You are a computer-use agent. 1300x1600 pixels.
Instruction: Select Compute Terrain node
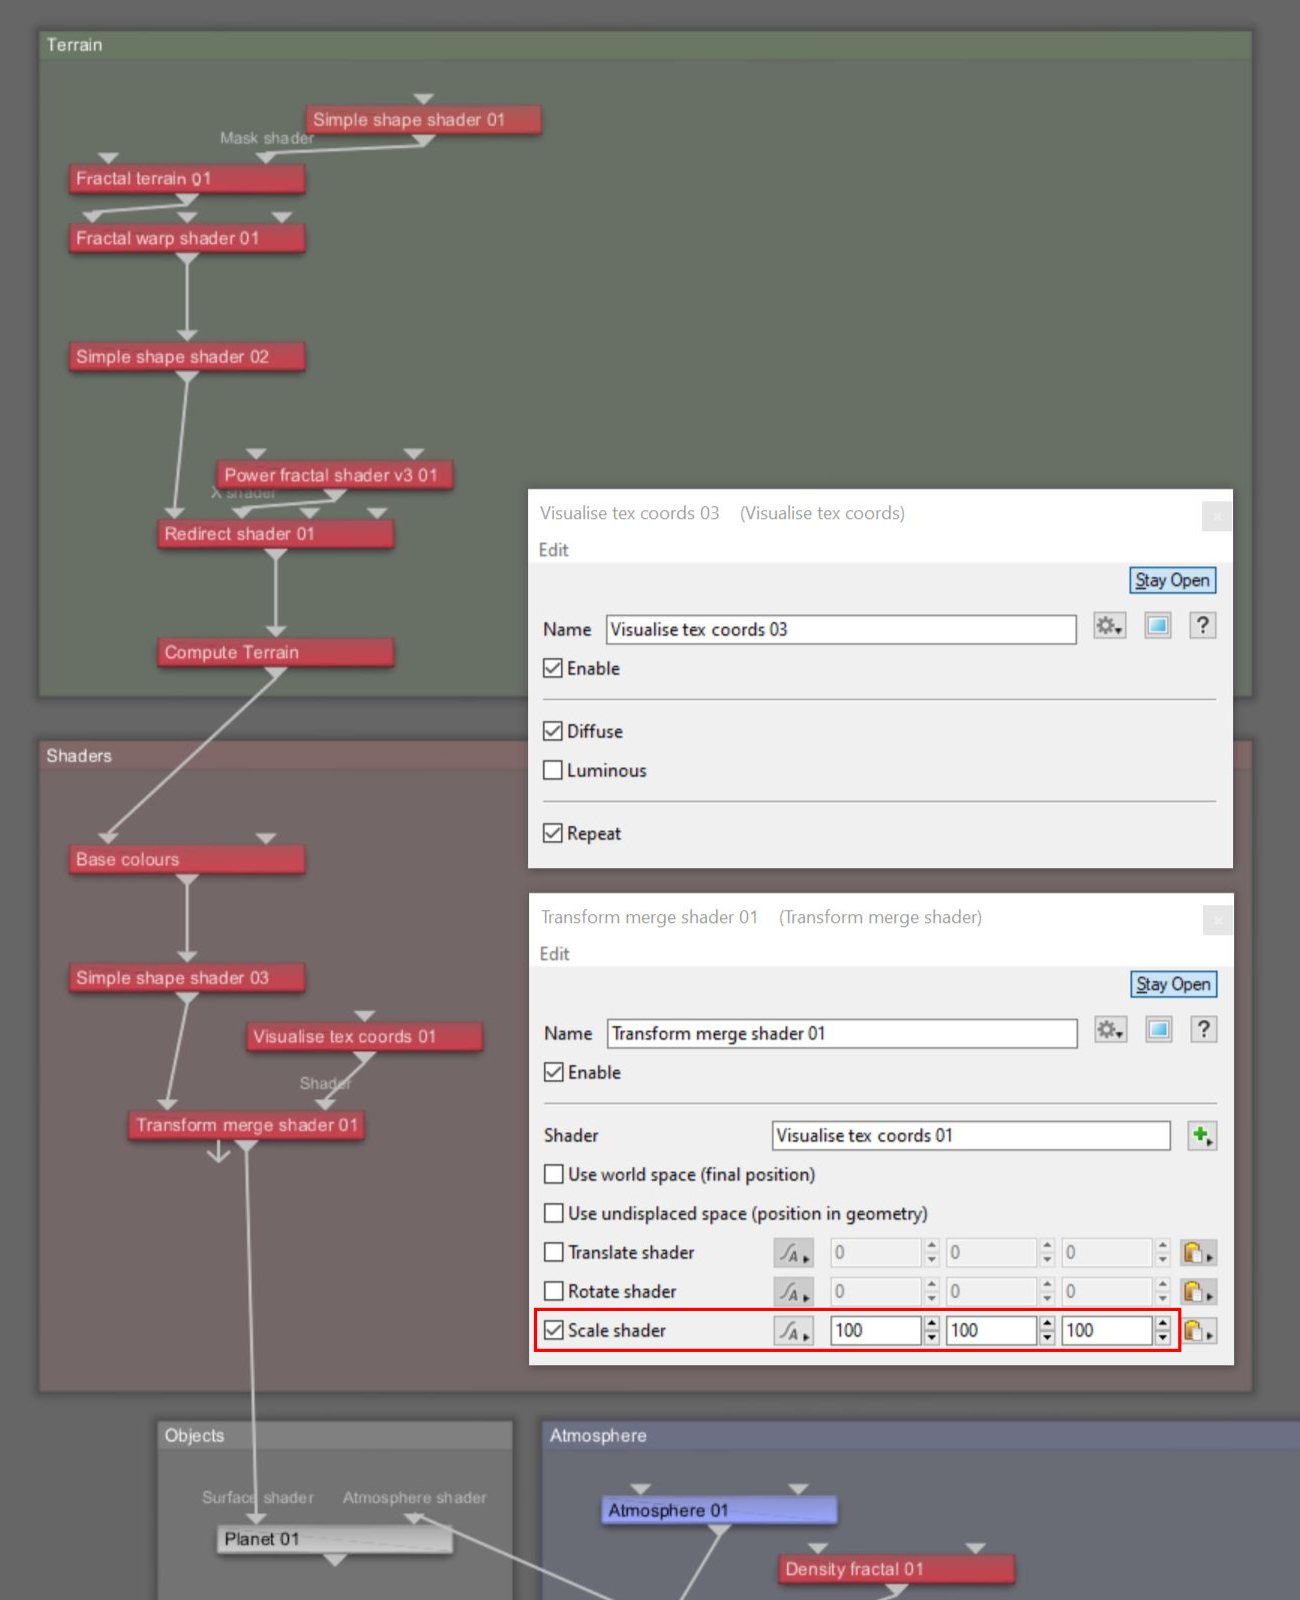tap(276, 652)
